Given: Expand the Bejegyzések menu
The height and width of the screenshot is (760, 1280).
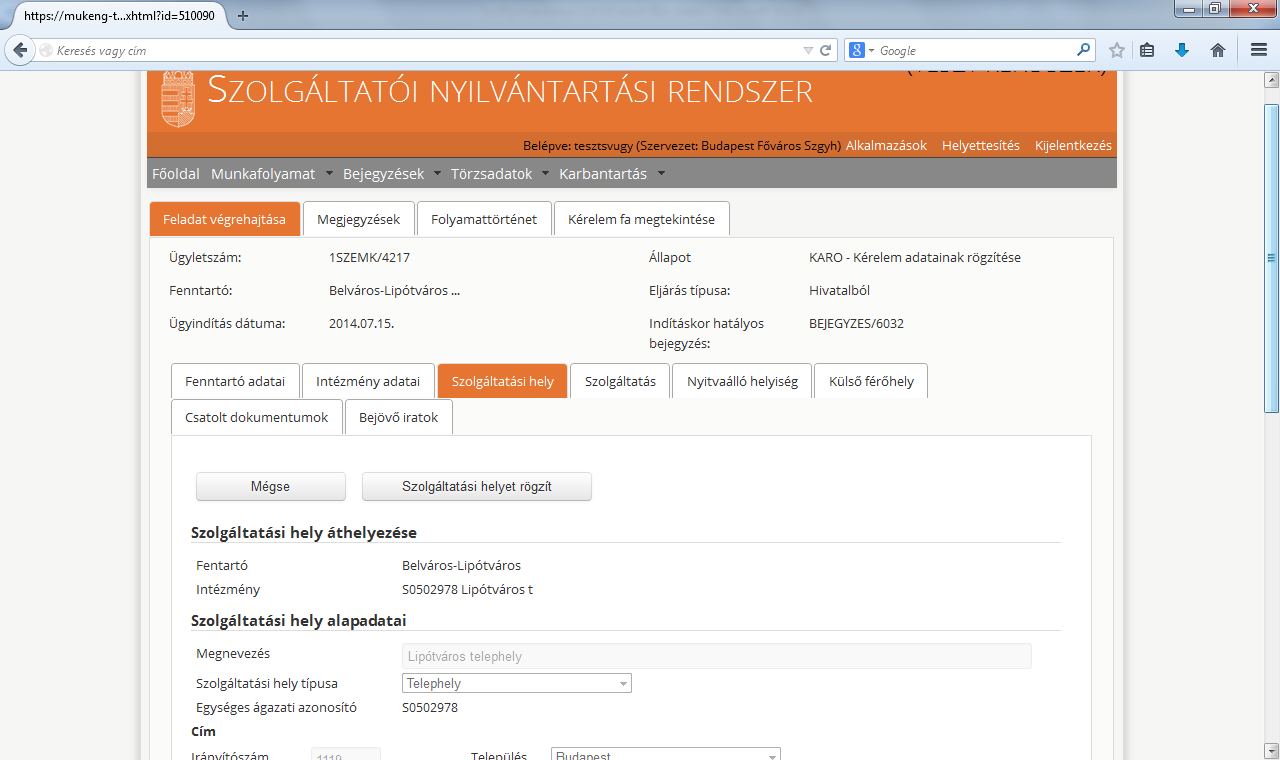Looking at the screenshot, I should 391,174.
